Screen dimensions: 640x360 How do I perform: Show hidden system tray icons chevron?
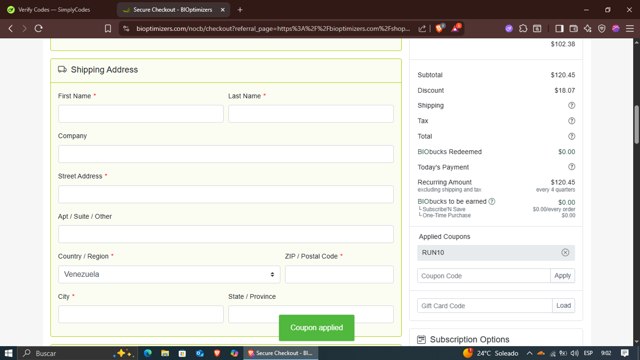(x=529, y=353)
